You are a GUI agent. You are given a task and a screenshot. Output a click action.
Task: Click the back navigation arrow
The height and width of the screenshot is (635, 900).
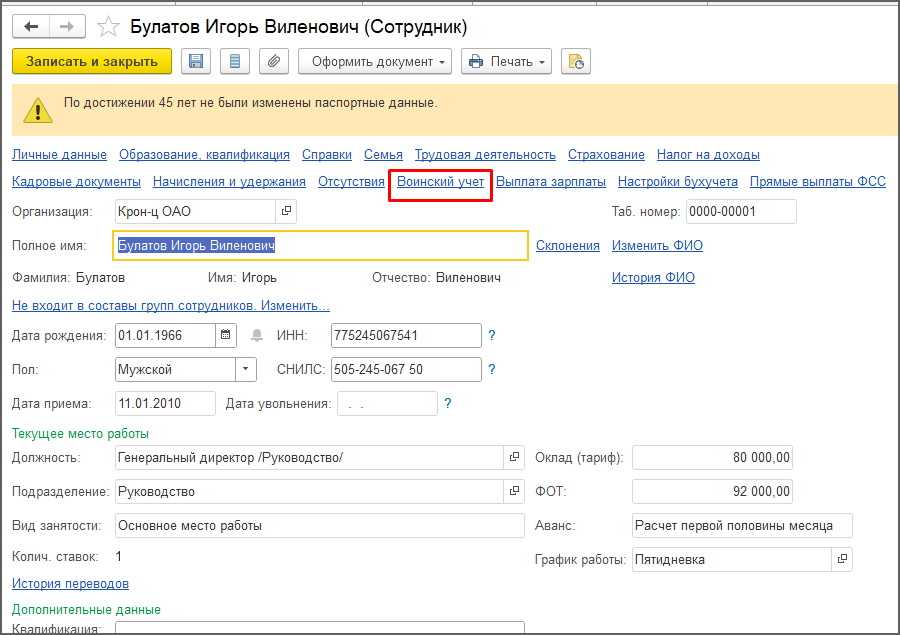pyautogui.click(x=31, y=26)
